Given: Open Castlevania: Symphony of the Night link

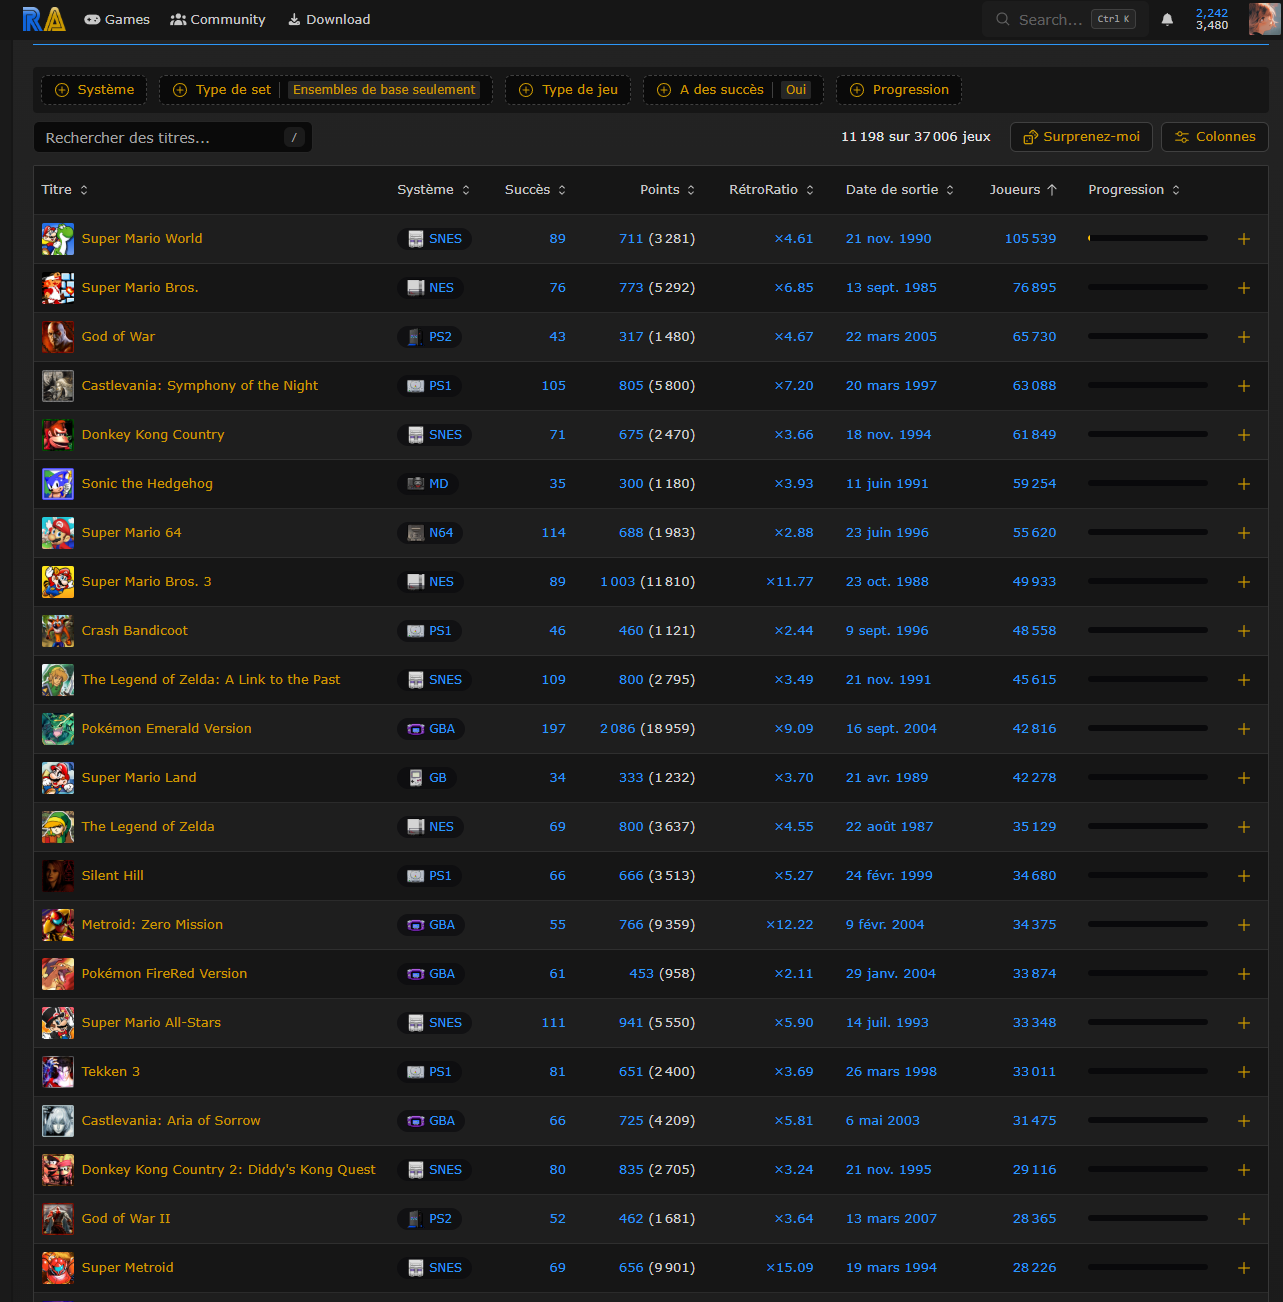Looking at the screenshot, I should (x=200, y=386).
